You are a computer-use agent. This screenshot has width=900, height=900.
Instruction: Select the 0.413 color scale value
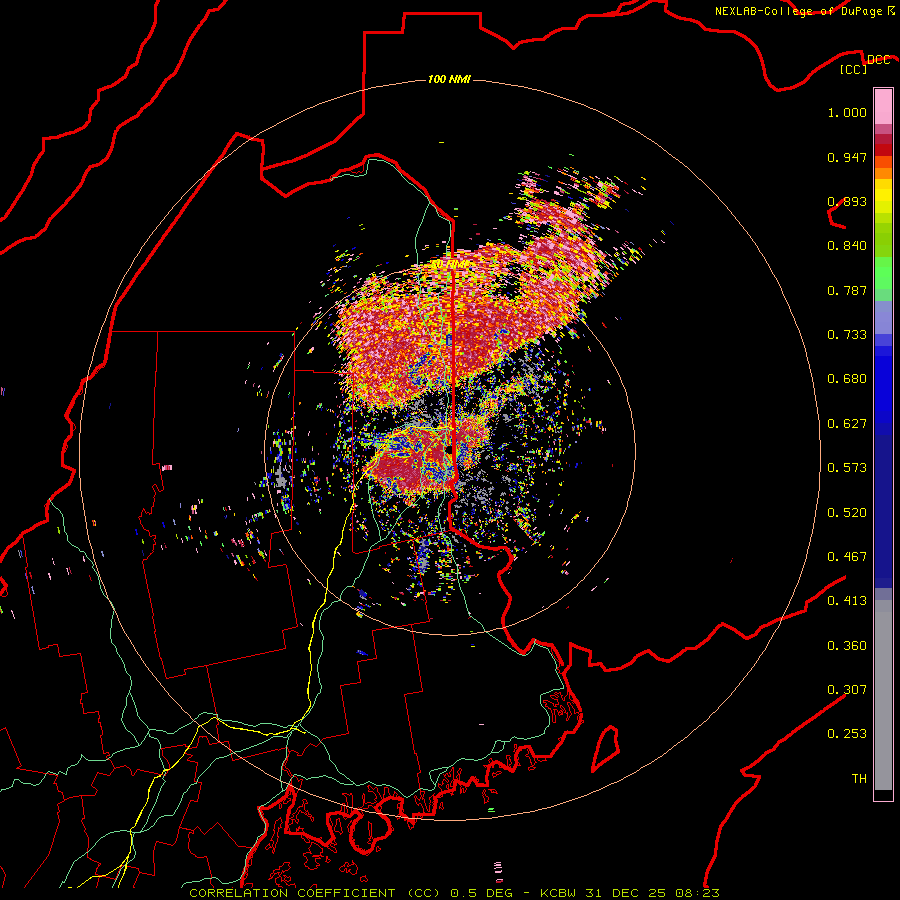pyautogui.click(x=847, y=601)
